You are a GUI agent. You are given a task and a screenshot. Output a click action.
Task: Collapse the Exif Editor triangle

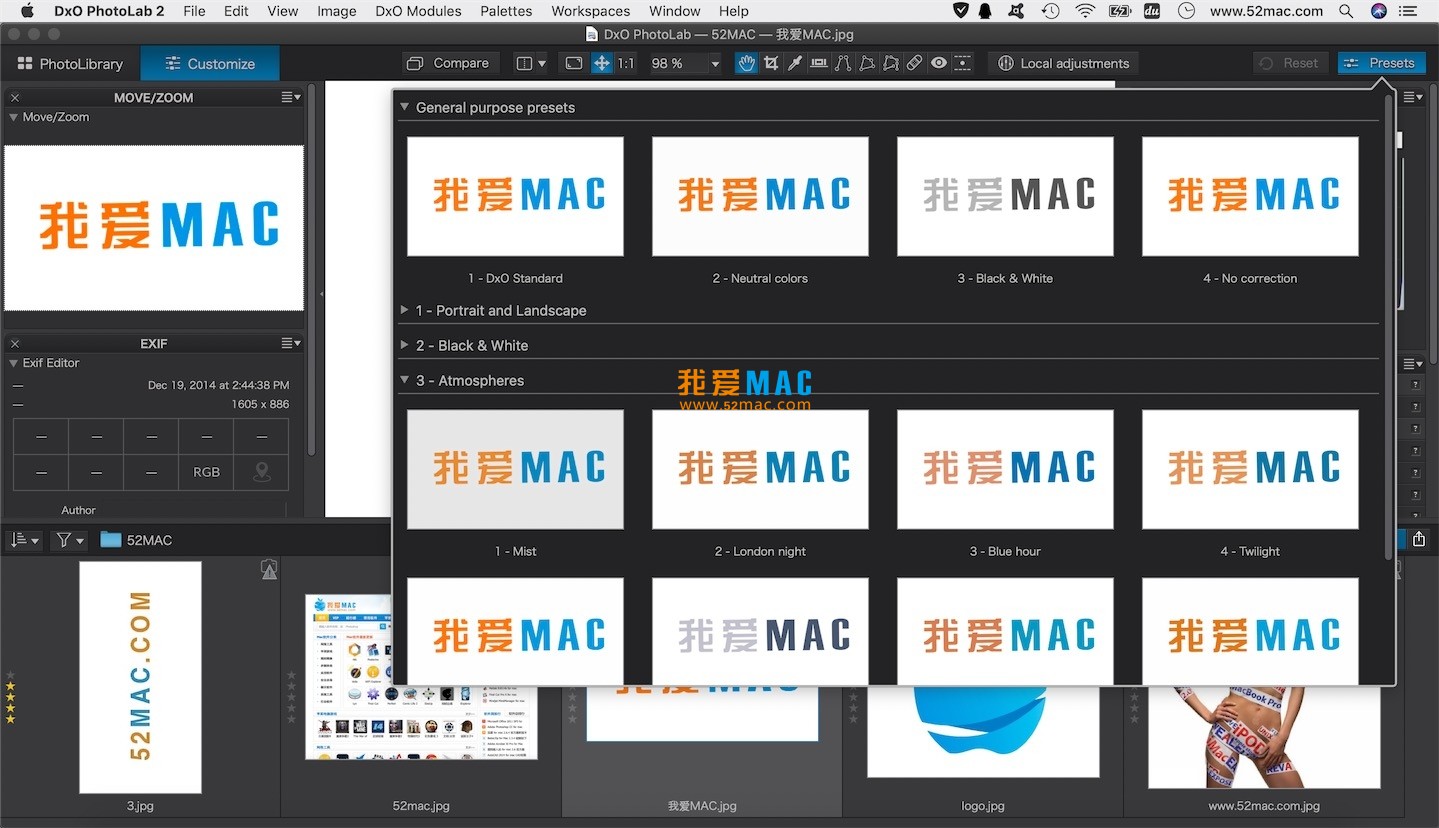[x=14, y=363]
